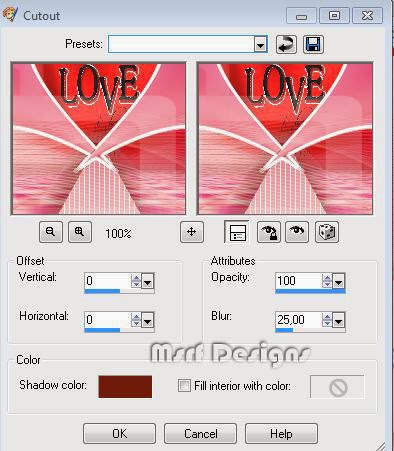This screenshot has height=451, width=394.
Task: Open the dark red Shadow color swatch
Action: (x=125, y=387)
